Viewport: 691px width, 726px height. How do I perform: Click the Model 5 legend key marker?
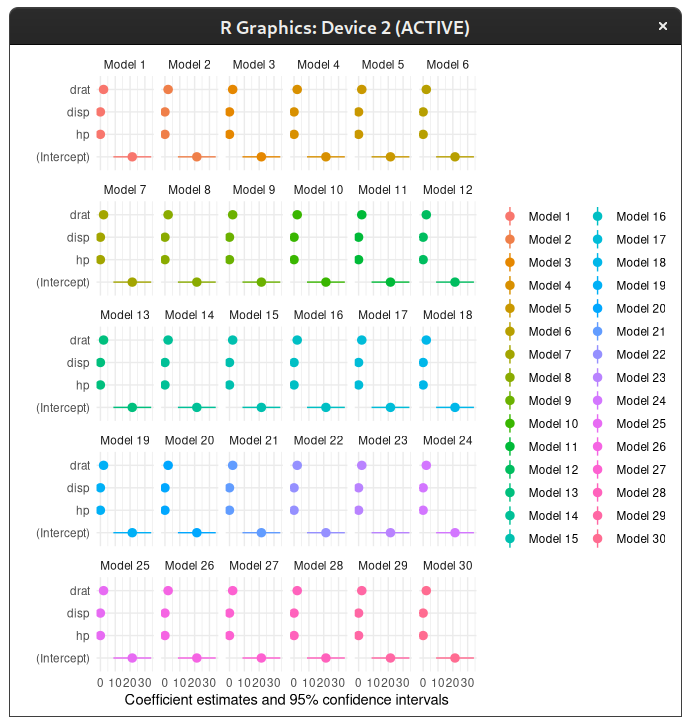click(510, 308)
